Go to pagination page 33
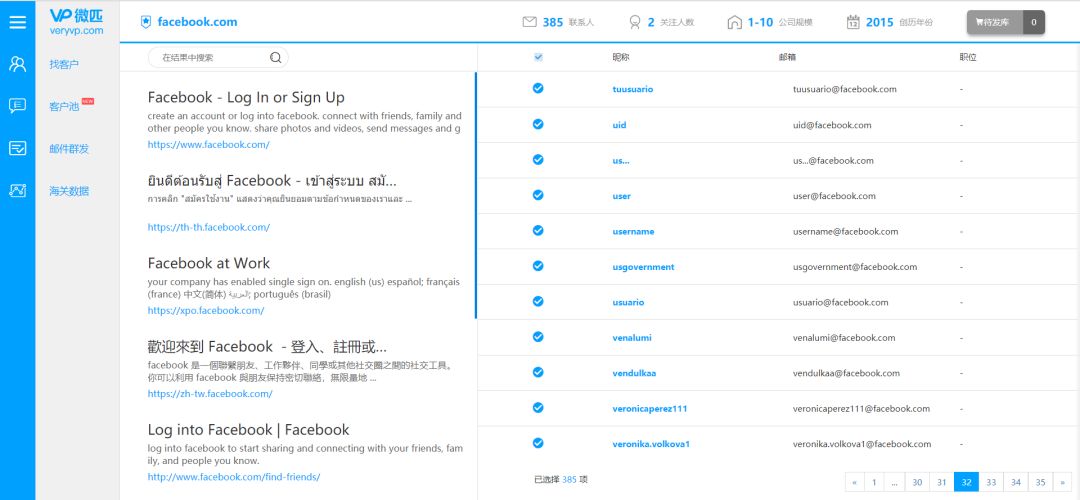Viewport: 1080px width, 500px height. [991, 482]
